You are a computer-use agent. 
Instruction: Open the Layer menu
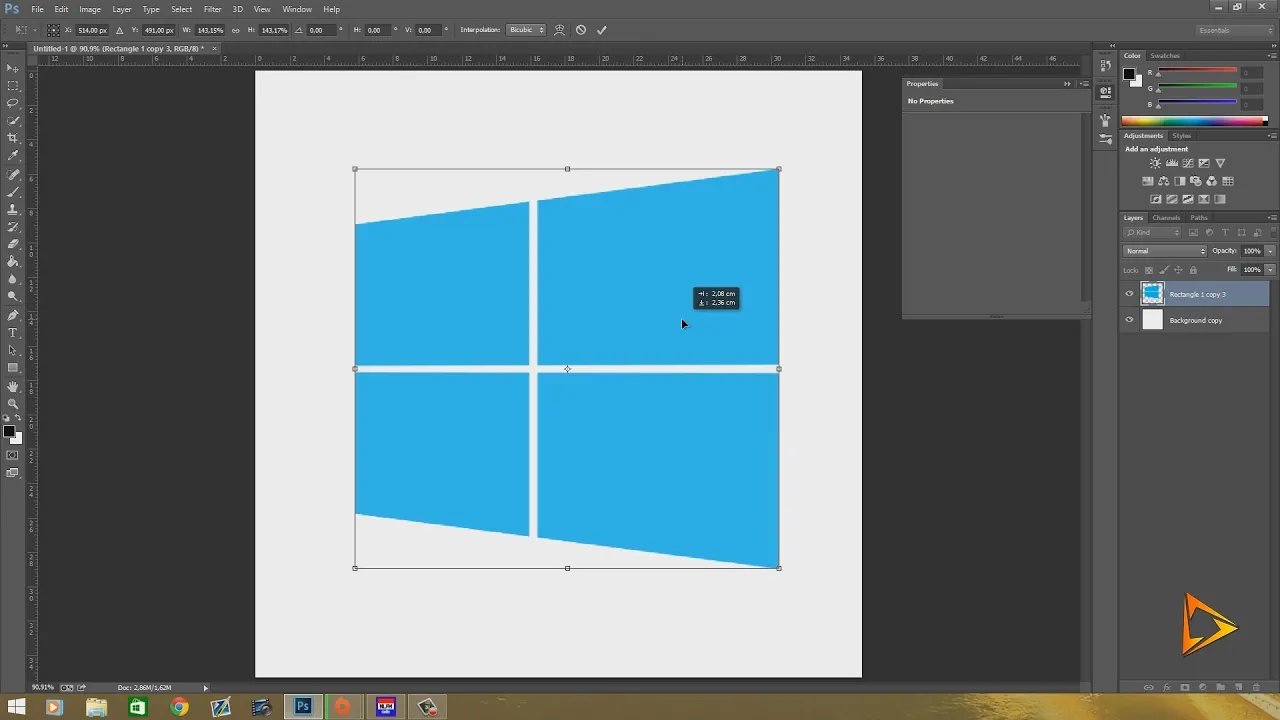click(122, 9)
